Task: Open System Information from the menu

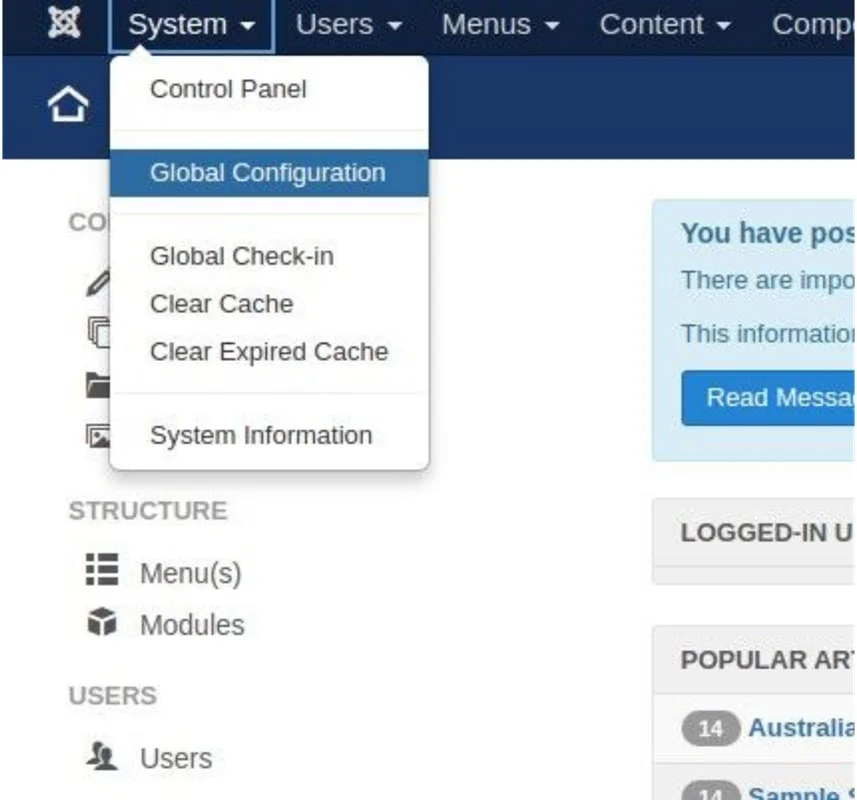Action: (261, 435)
